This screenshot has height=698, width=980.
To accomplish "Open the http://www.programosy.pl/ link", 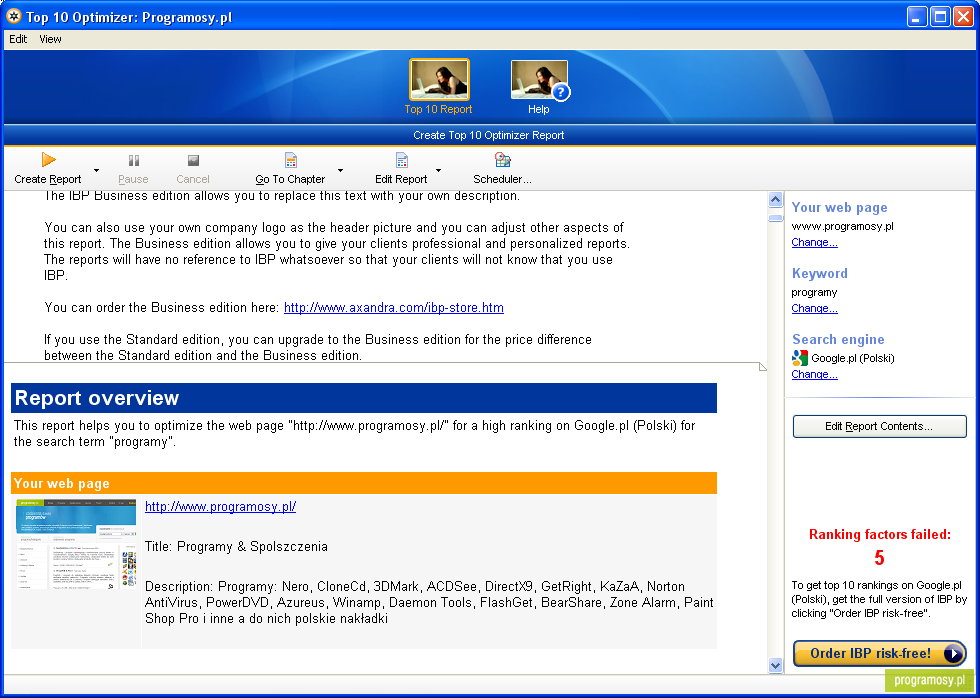I will click(x=221, y=507).
